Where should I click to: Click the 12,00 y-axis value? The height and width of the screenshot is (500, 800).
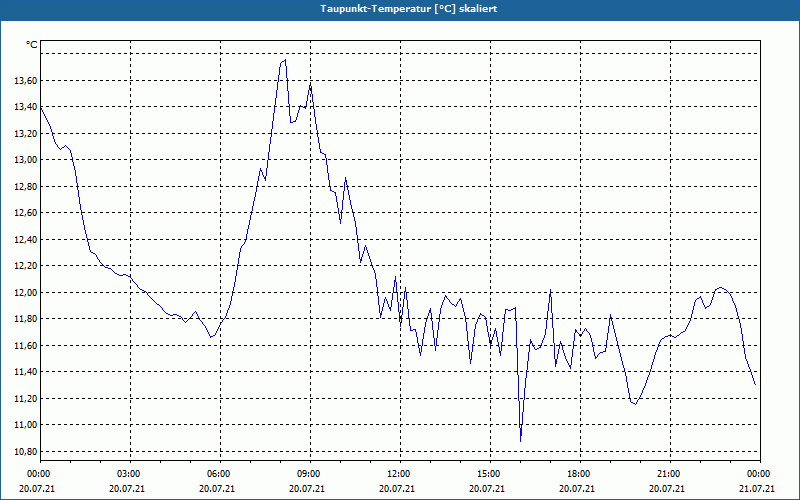(x=26, y=292)
